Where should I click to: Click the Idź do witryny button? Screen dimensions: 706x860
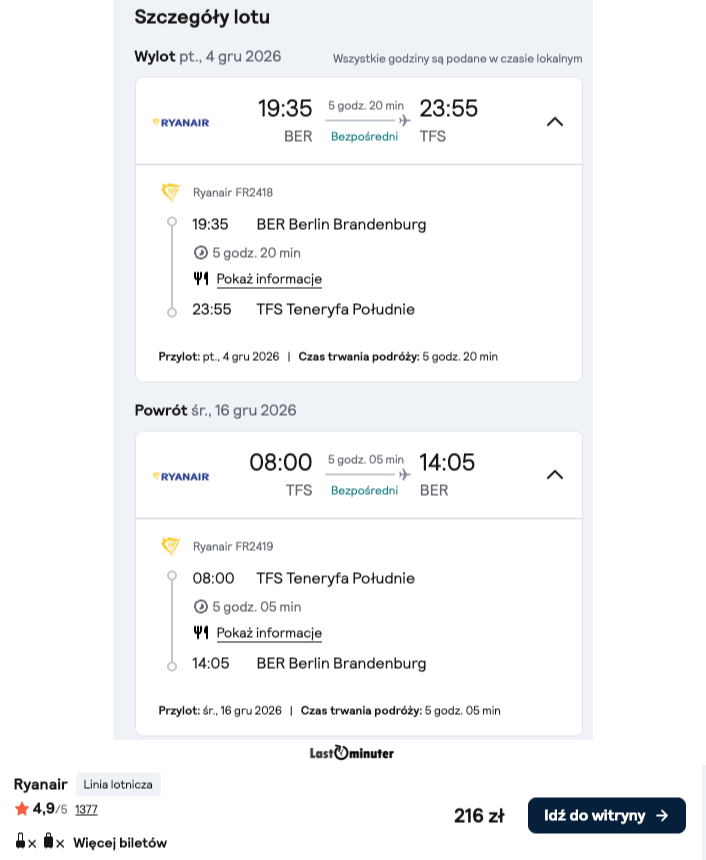pos(607,816)
